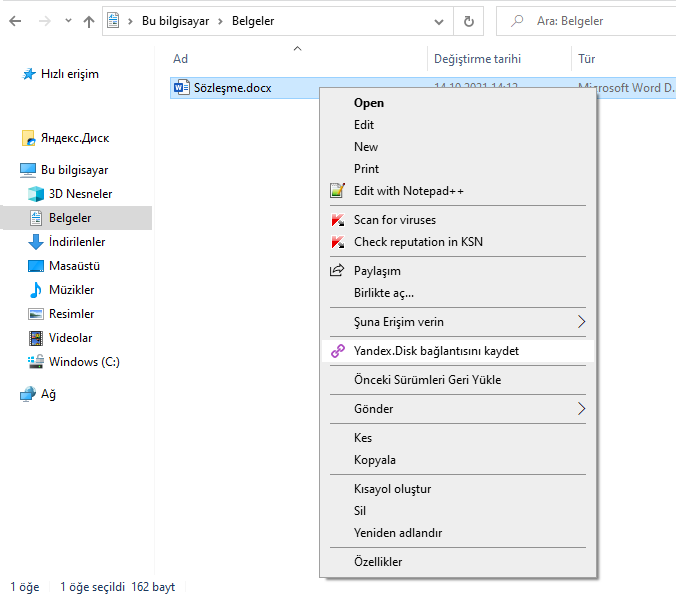Viewport: 676px width, 596px height.
Task: Go up one folder level
Action: point(89,21)
